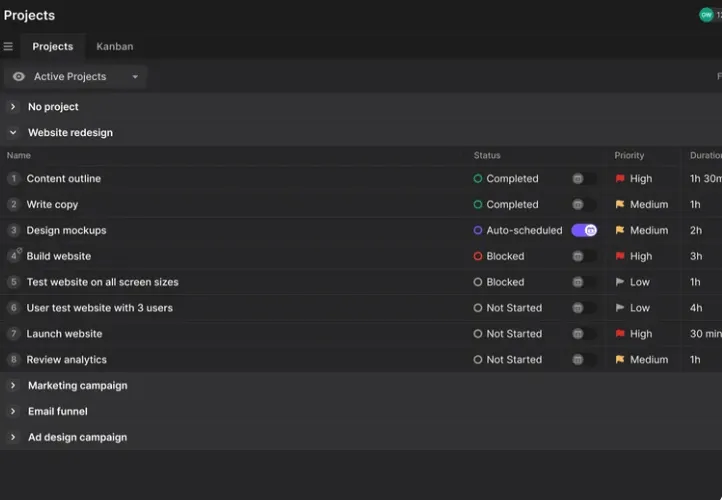
Task: Enable auto-schedule toggle for Test website row
Action: (584, 282)
